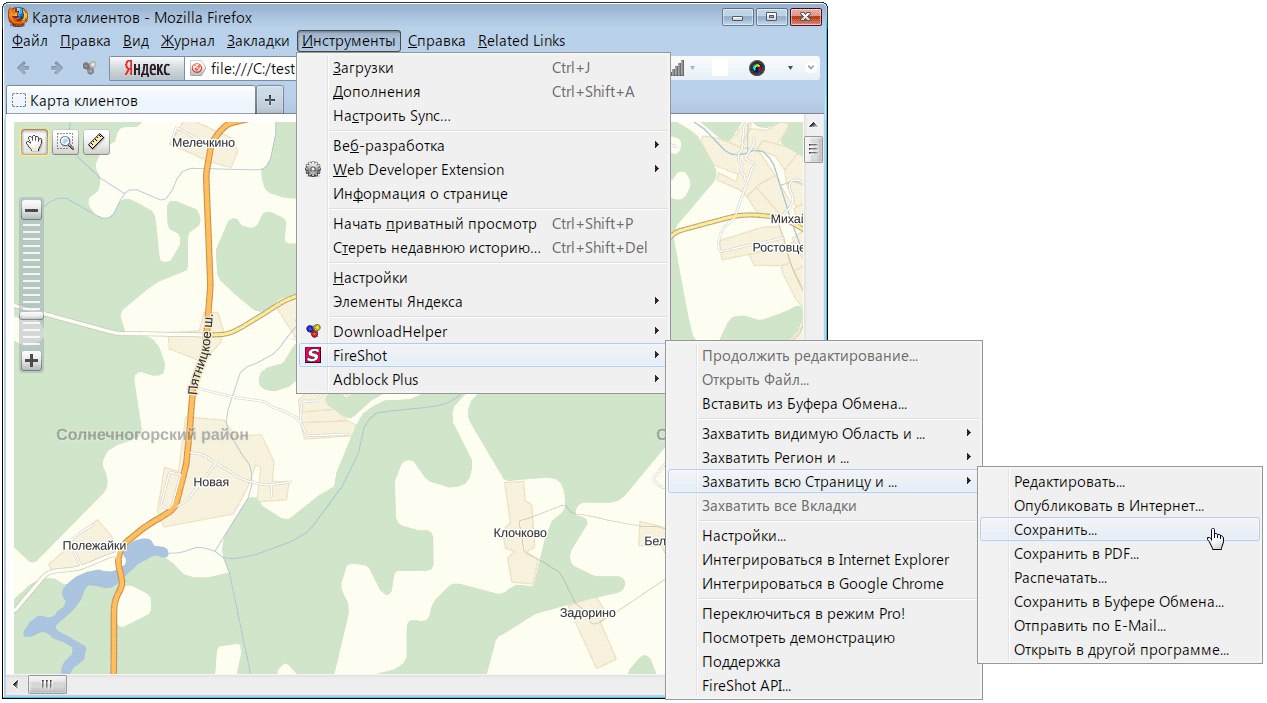The width and height of the screenshot is (1267, 703).
Task: Open the Файл menu
Action: pos(30,41)
